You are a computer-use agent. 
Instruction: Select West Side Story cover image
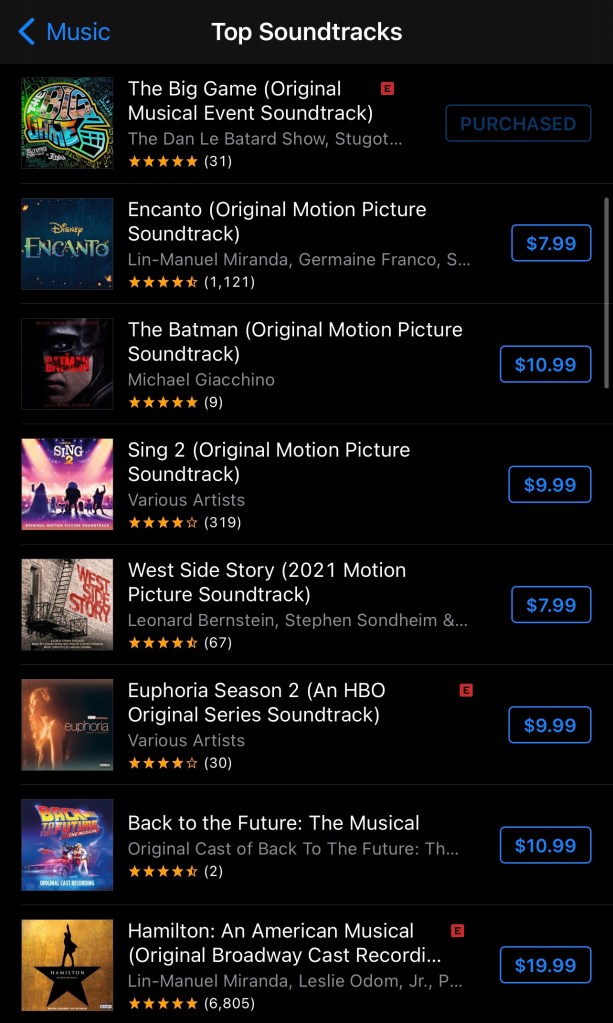pos(67,604)
